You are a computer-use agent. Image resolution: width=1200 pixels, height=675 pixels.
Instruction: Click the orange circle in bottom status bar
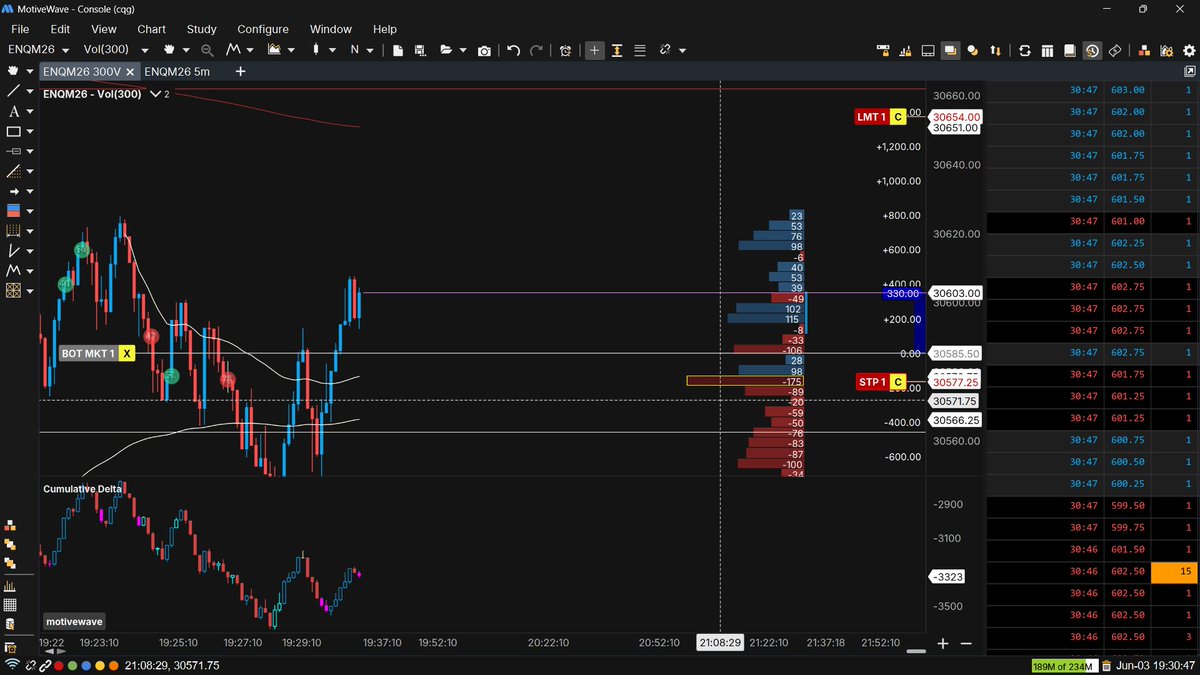tap(113, 665)
